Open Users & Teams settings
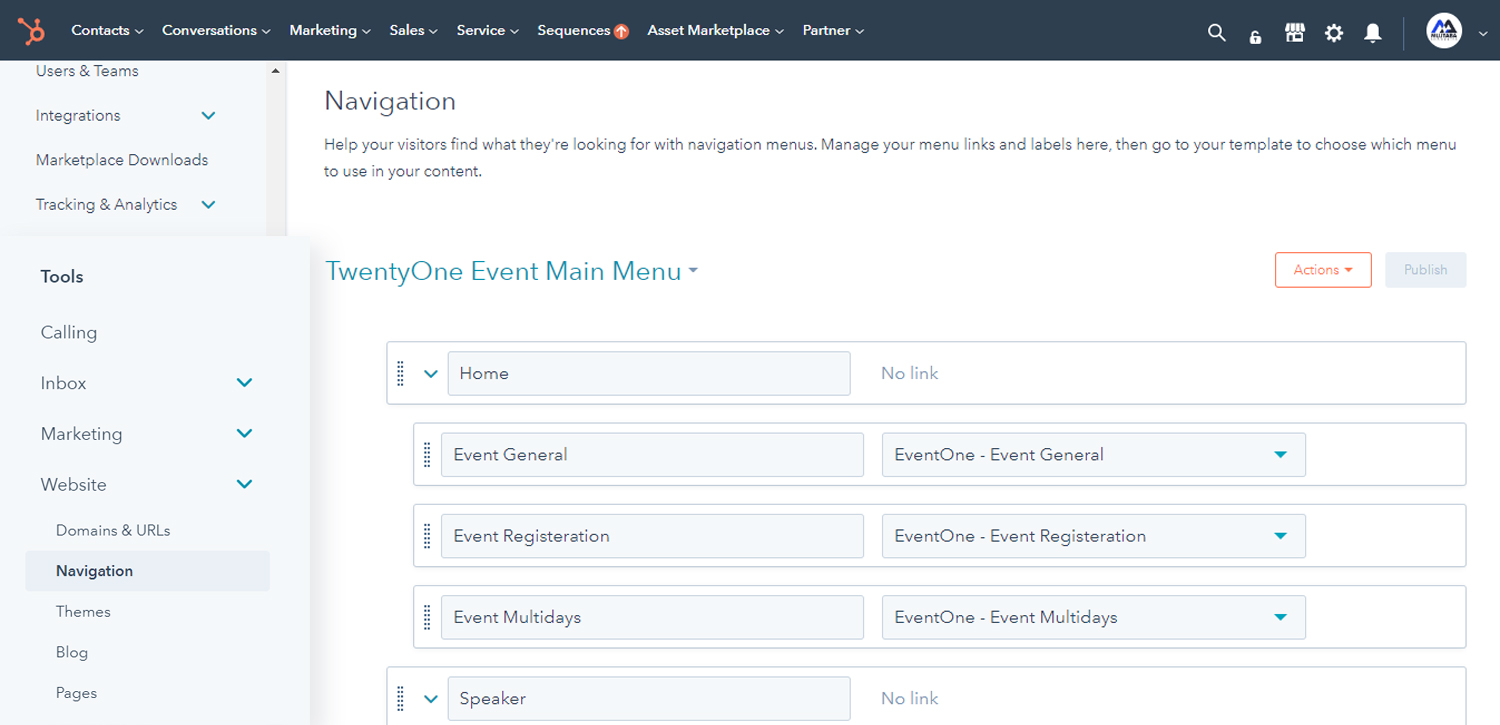Image resolution: width=1500 pixels, height=725 pixels. click(87, 71)
